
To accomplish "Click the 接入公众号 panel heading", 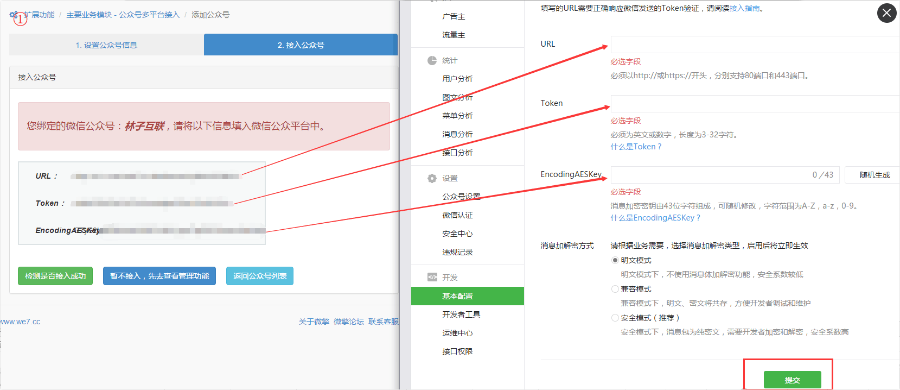I will coord(37,76).
